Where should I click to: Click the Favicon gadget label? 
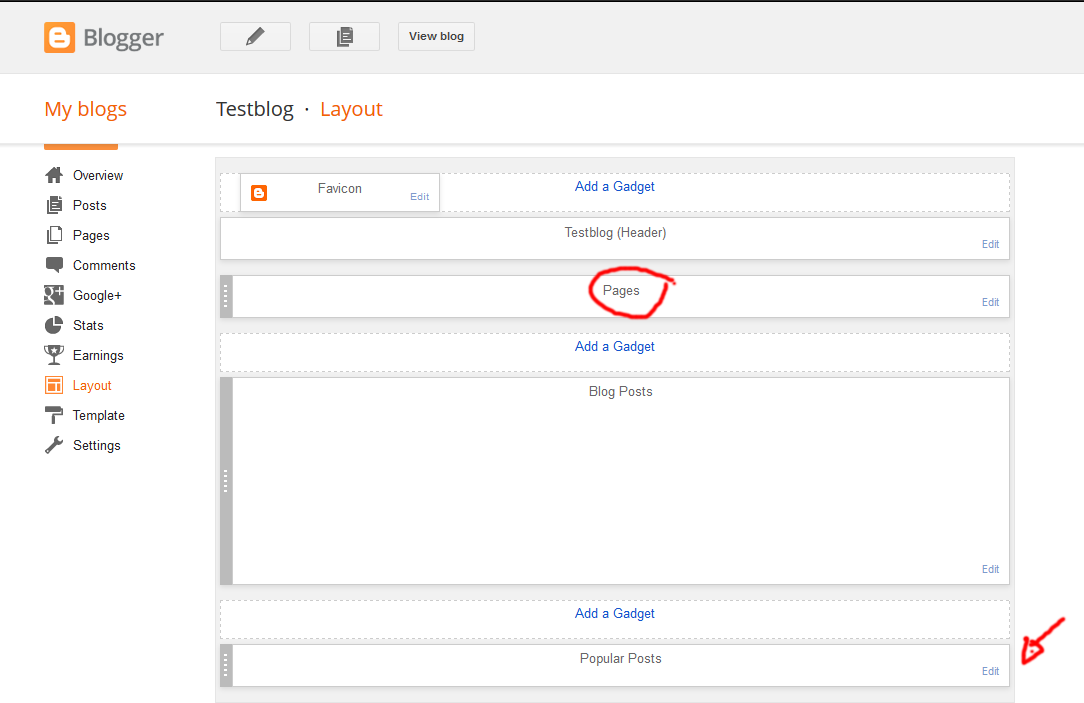339,189
